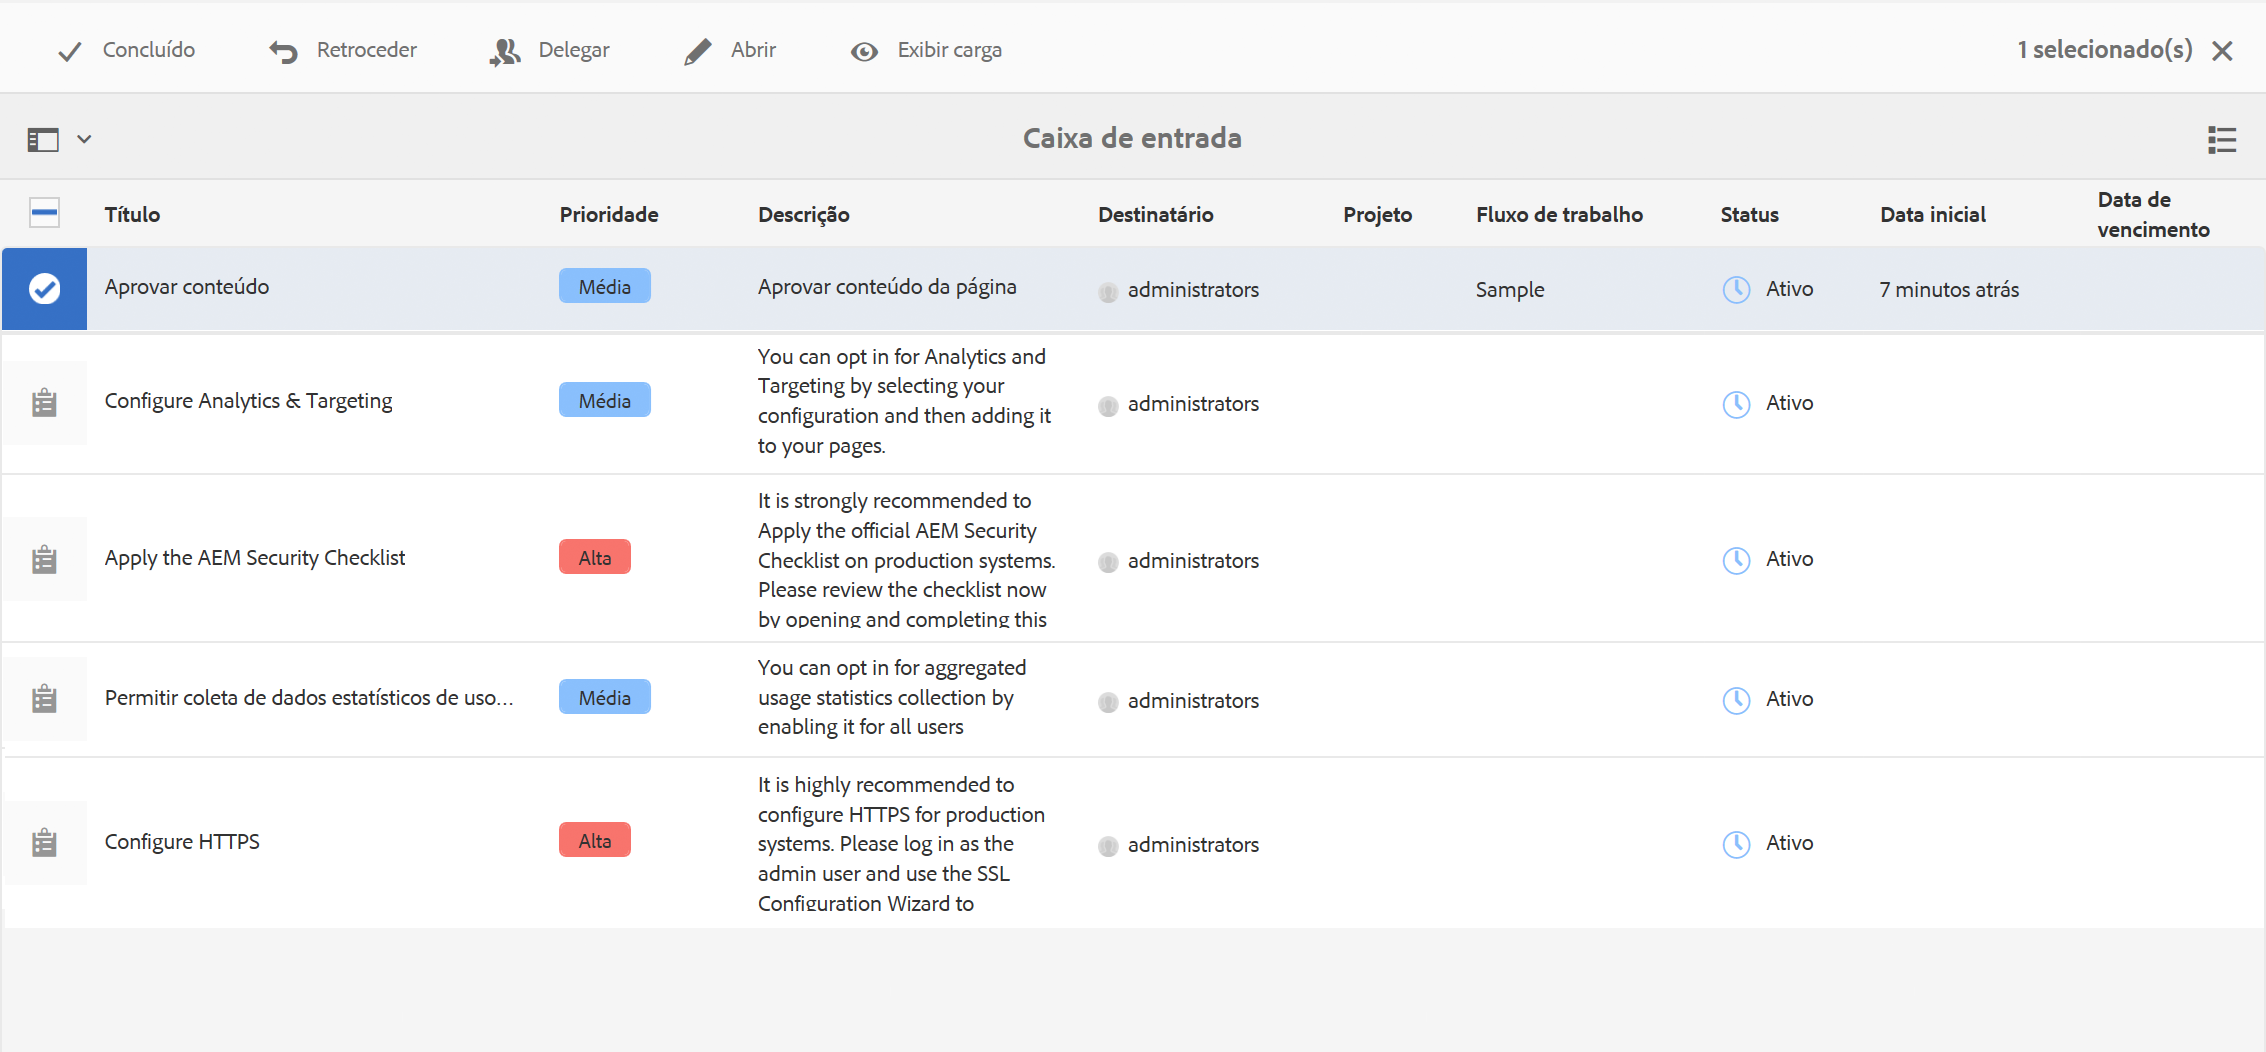The height and width of the screenshot is (1052, 2266).
Task: Clear selection with the X button
Action: pyautogui.click(x=2222, y=51)
